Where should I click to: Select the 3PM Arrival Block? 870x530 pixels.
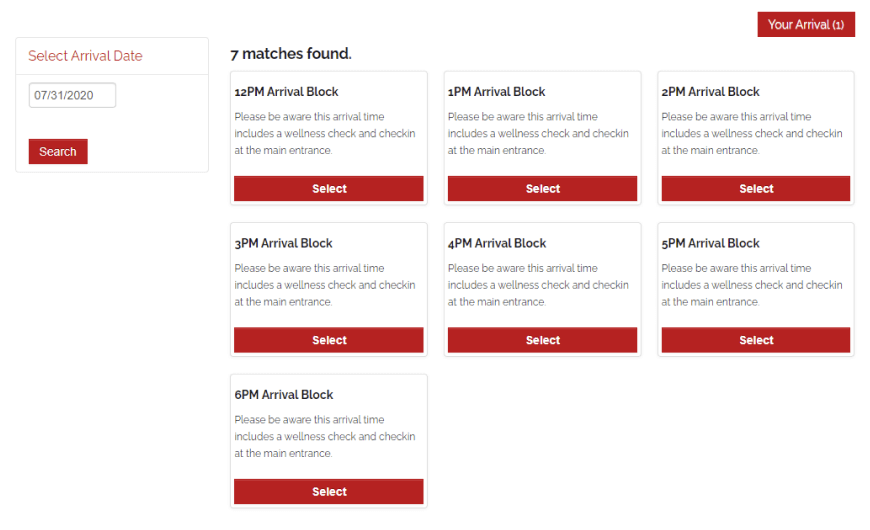click(329, 340)
